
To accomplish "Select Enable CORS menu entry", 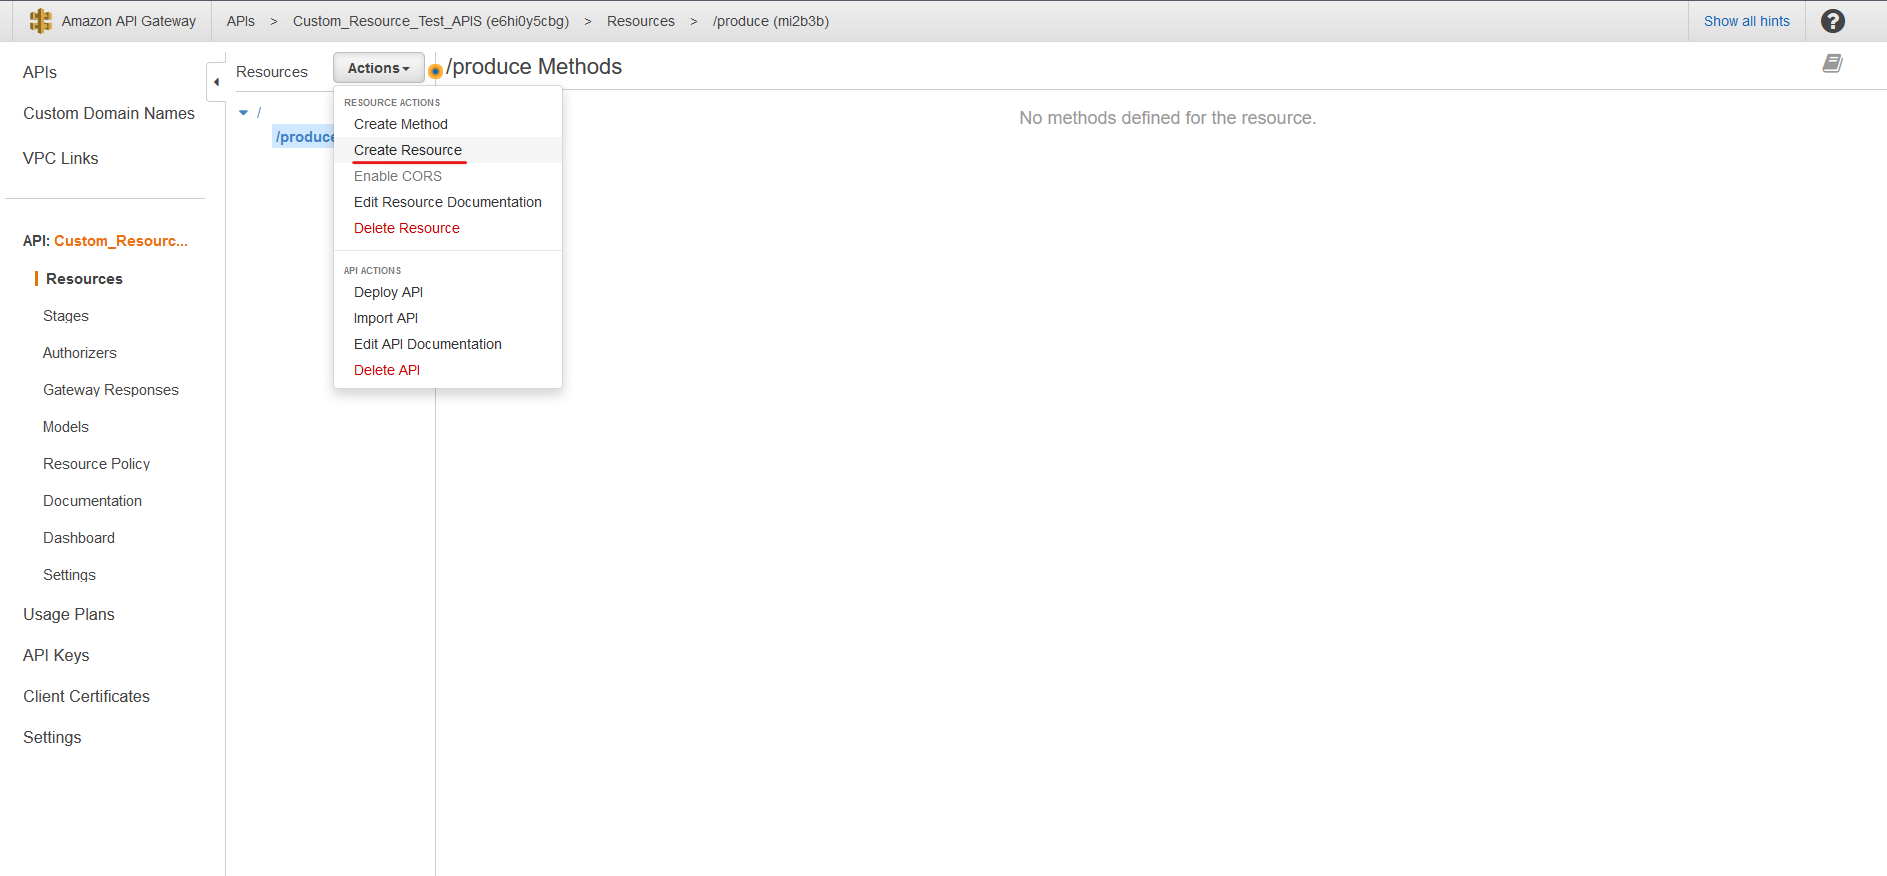I will point(447,176).
